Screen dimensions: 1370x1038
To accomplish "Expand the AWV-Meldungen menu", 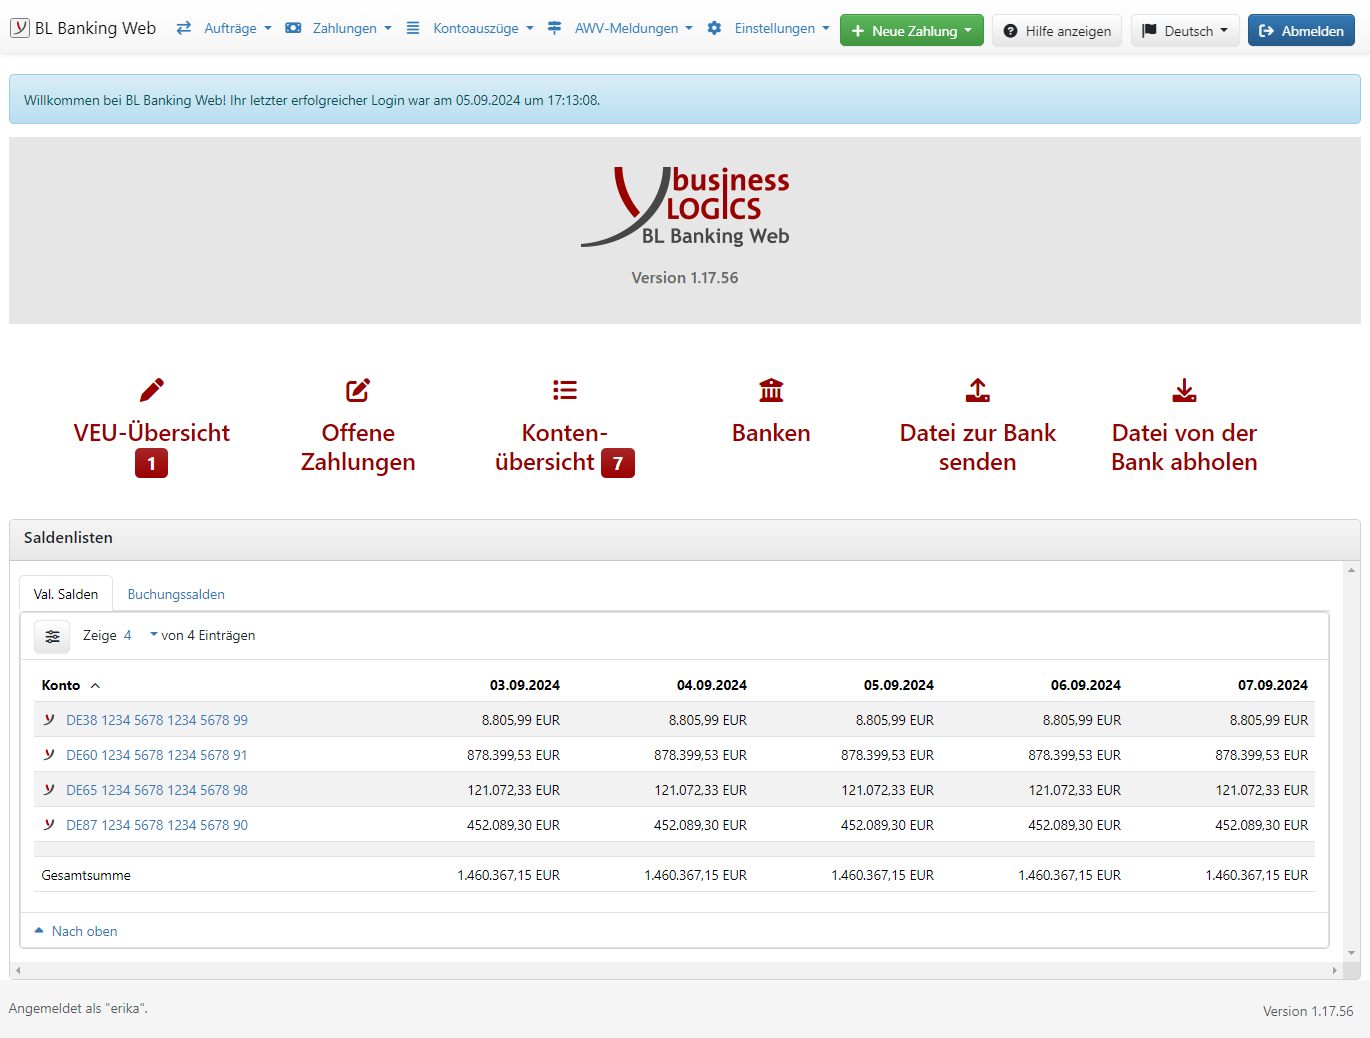I will point(634,28).
